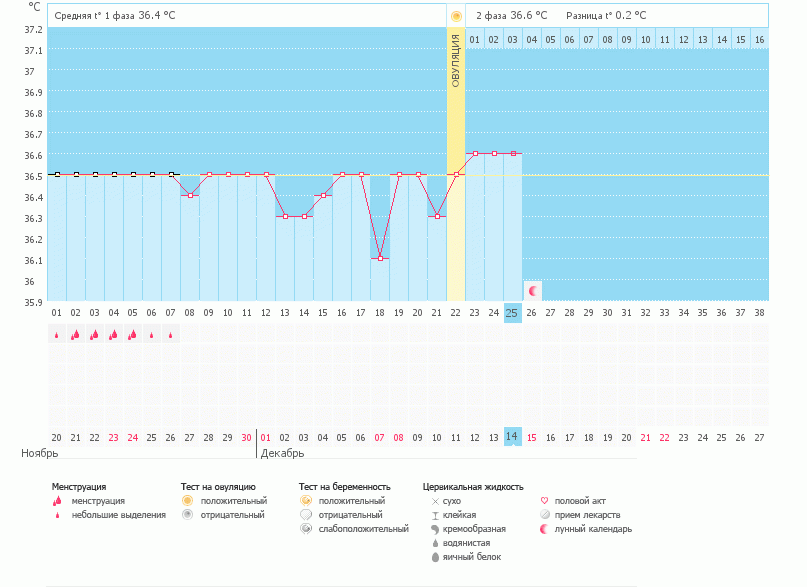Click the 'Средняя t° 1 фаза 36.4 °C' text
This screenshot has height=587, width=807.
(115, 15)
